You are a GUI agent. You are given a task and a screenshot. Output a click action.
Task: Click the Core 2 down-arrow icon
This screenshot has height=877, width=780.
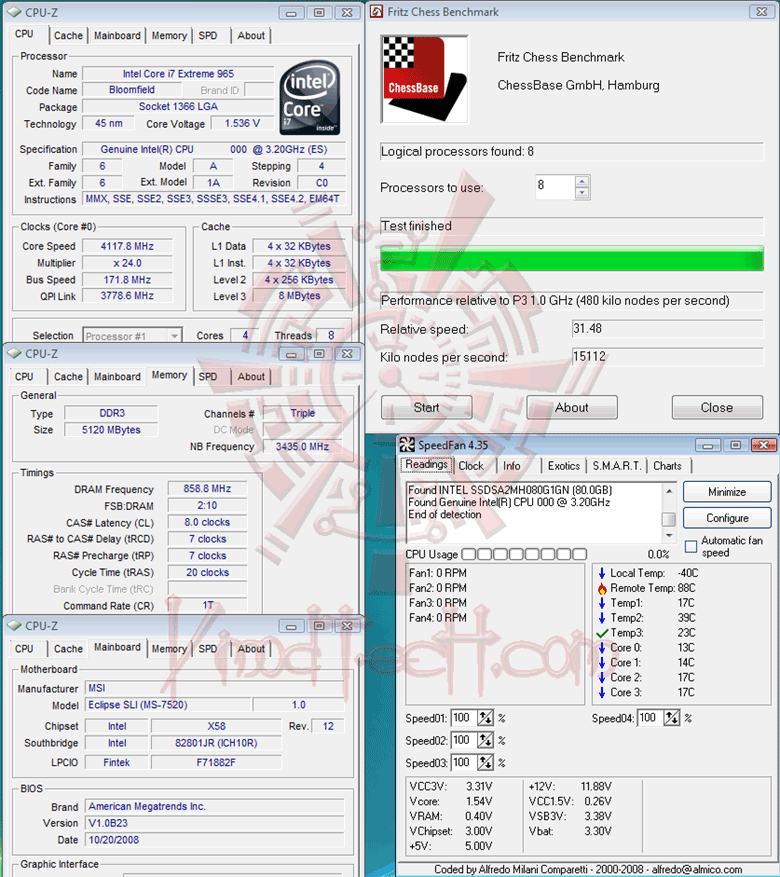tap(602, 677)
